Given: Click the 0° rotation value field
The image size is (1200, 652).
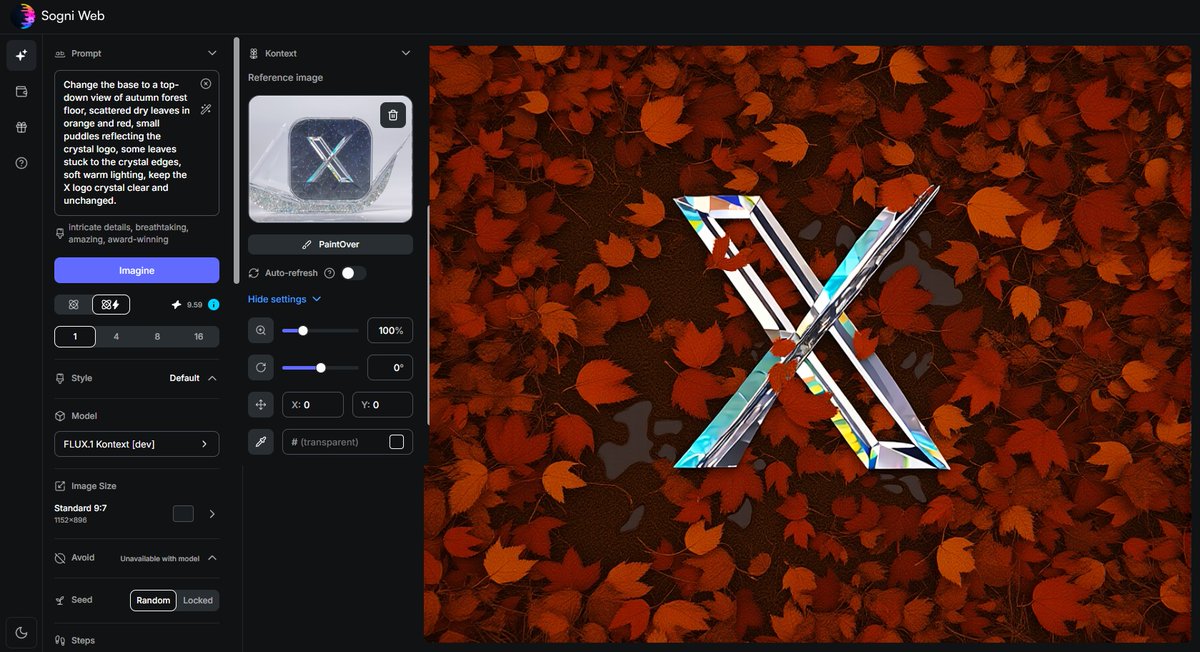Looking at the screenshot, I should [390, 368].
